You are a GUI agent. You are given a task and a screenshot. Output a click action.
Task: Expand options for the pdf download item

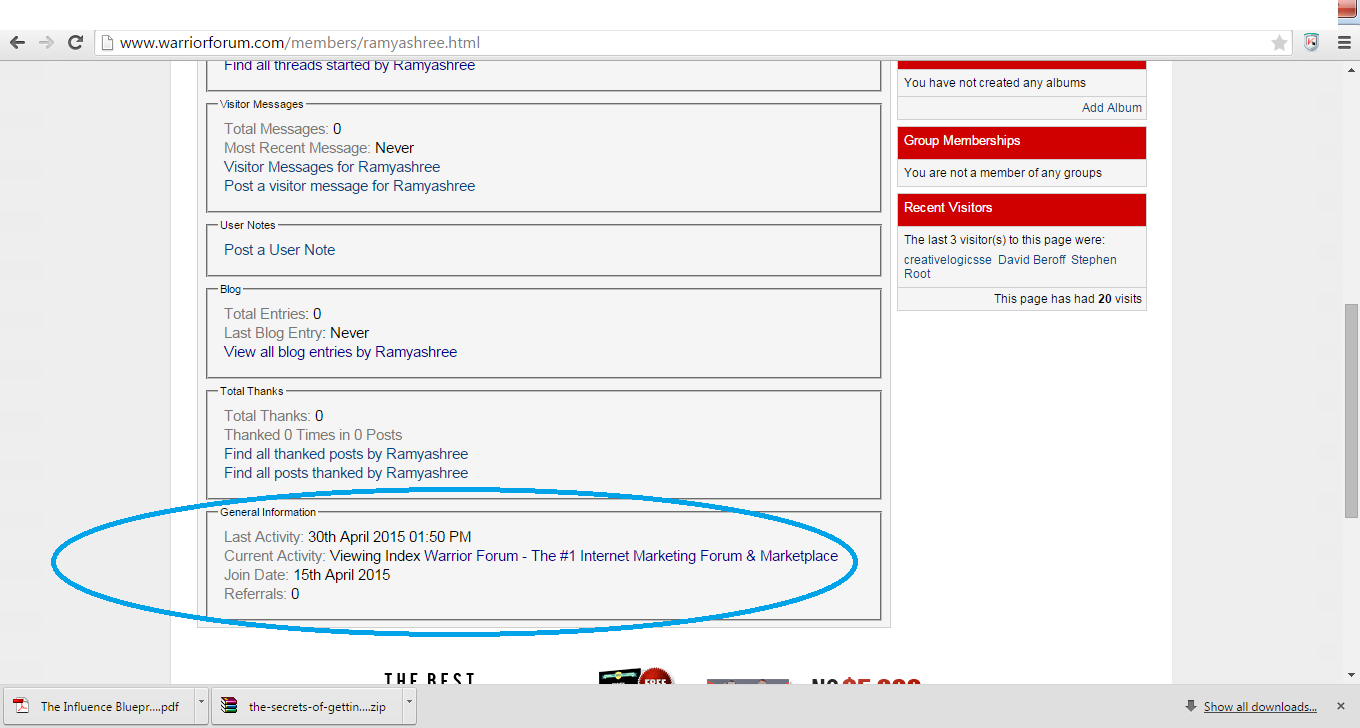tap(200, 706)
